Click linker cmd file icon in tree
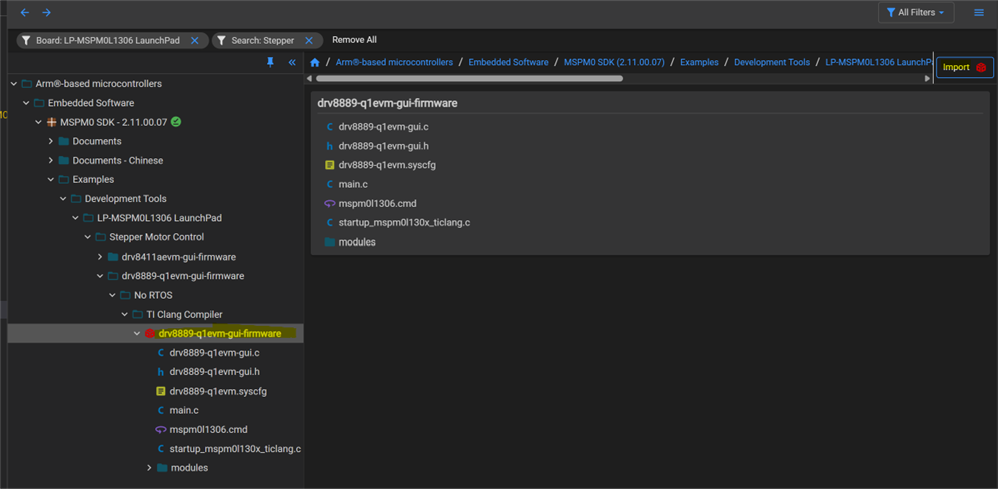The width and height of the screenshot is (998, 489). click(x=161, y=429)
